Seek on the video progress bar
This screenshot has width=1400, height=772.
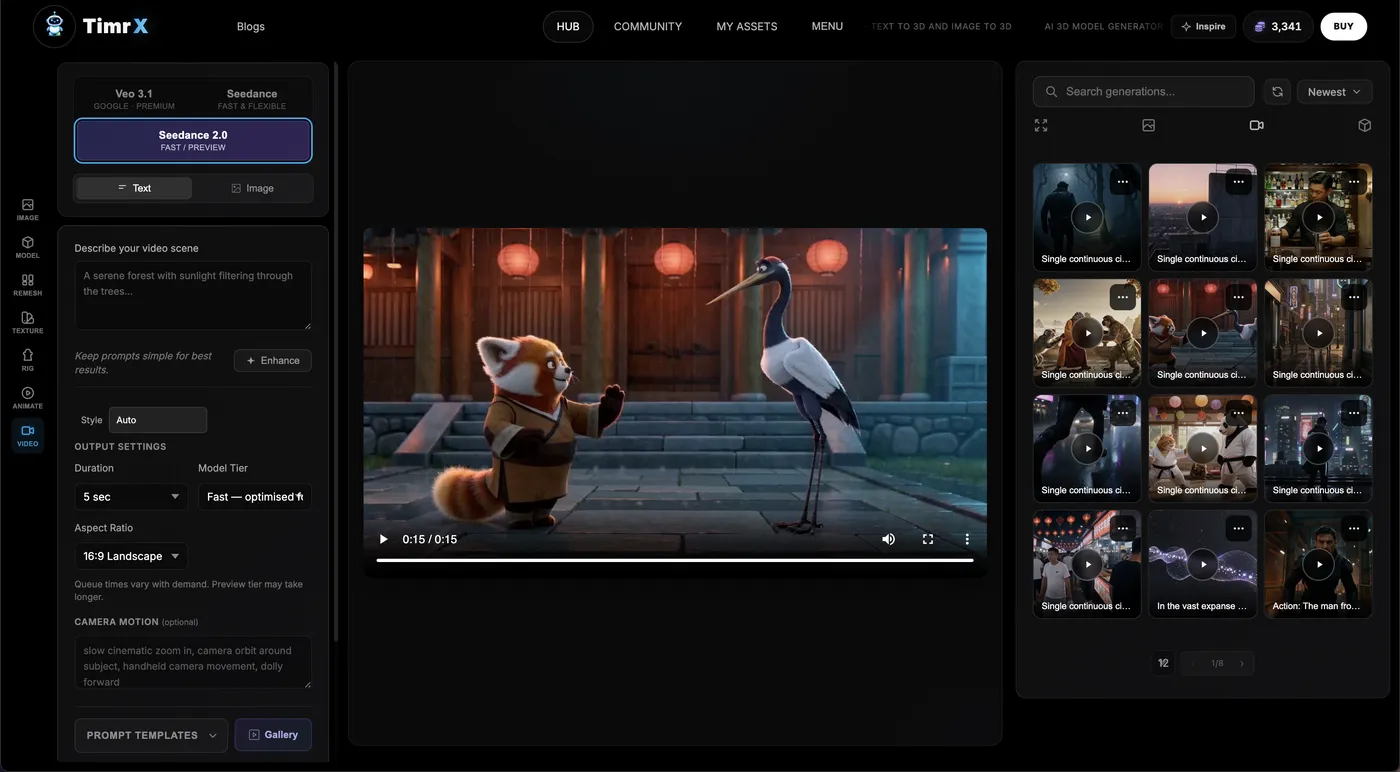[675, 560]
